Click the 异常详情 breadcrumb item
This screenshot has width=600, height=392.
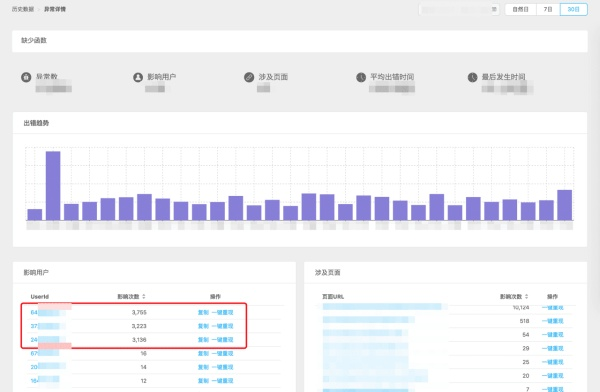pos(55,9)
